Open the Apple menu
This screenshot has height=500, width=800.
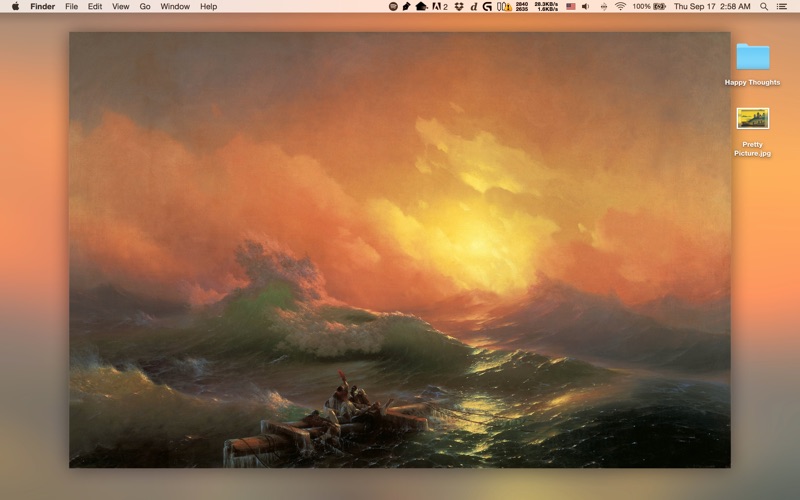15,6
